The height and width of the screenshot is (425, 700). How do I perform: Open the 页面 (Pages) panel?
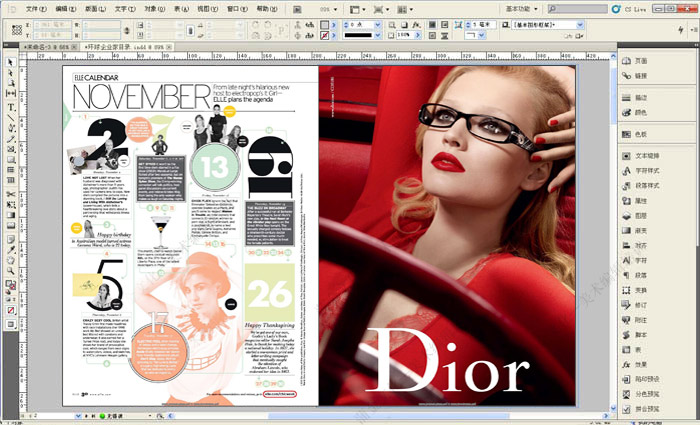pyautogui.click(x=636, y=61)
